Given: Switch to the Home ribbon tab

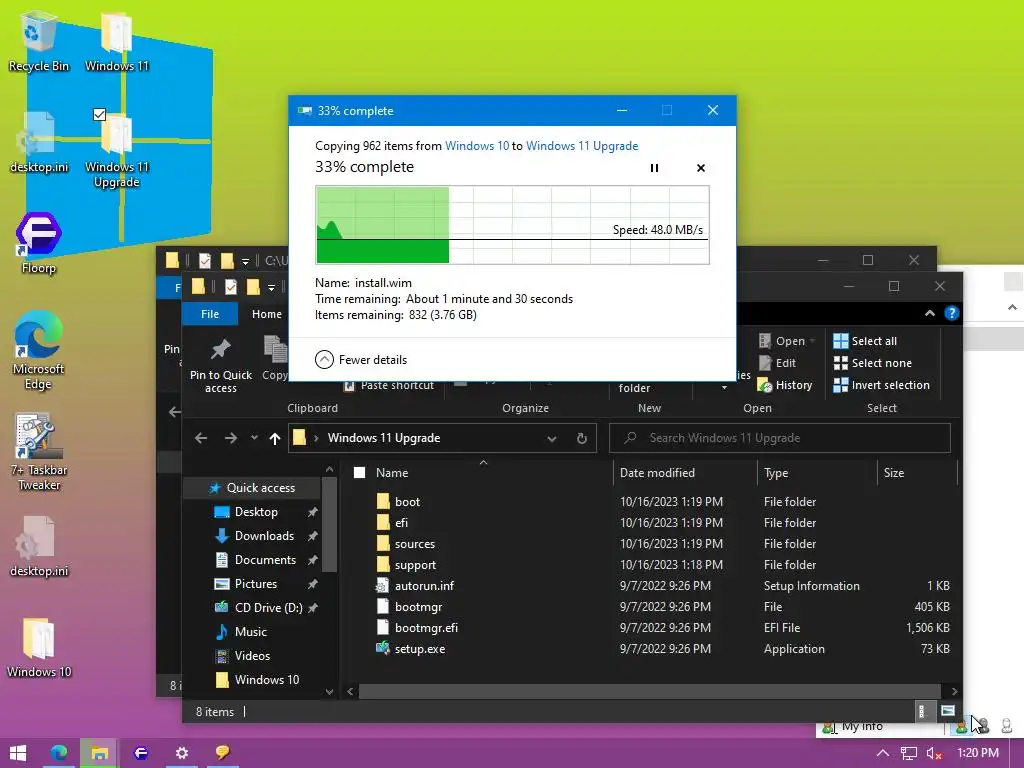Looking at the screenshot, I should pos(266,314).
